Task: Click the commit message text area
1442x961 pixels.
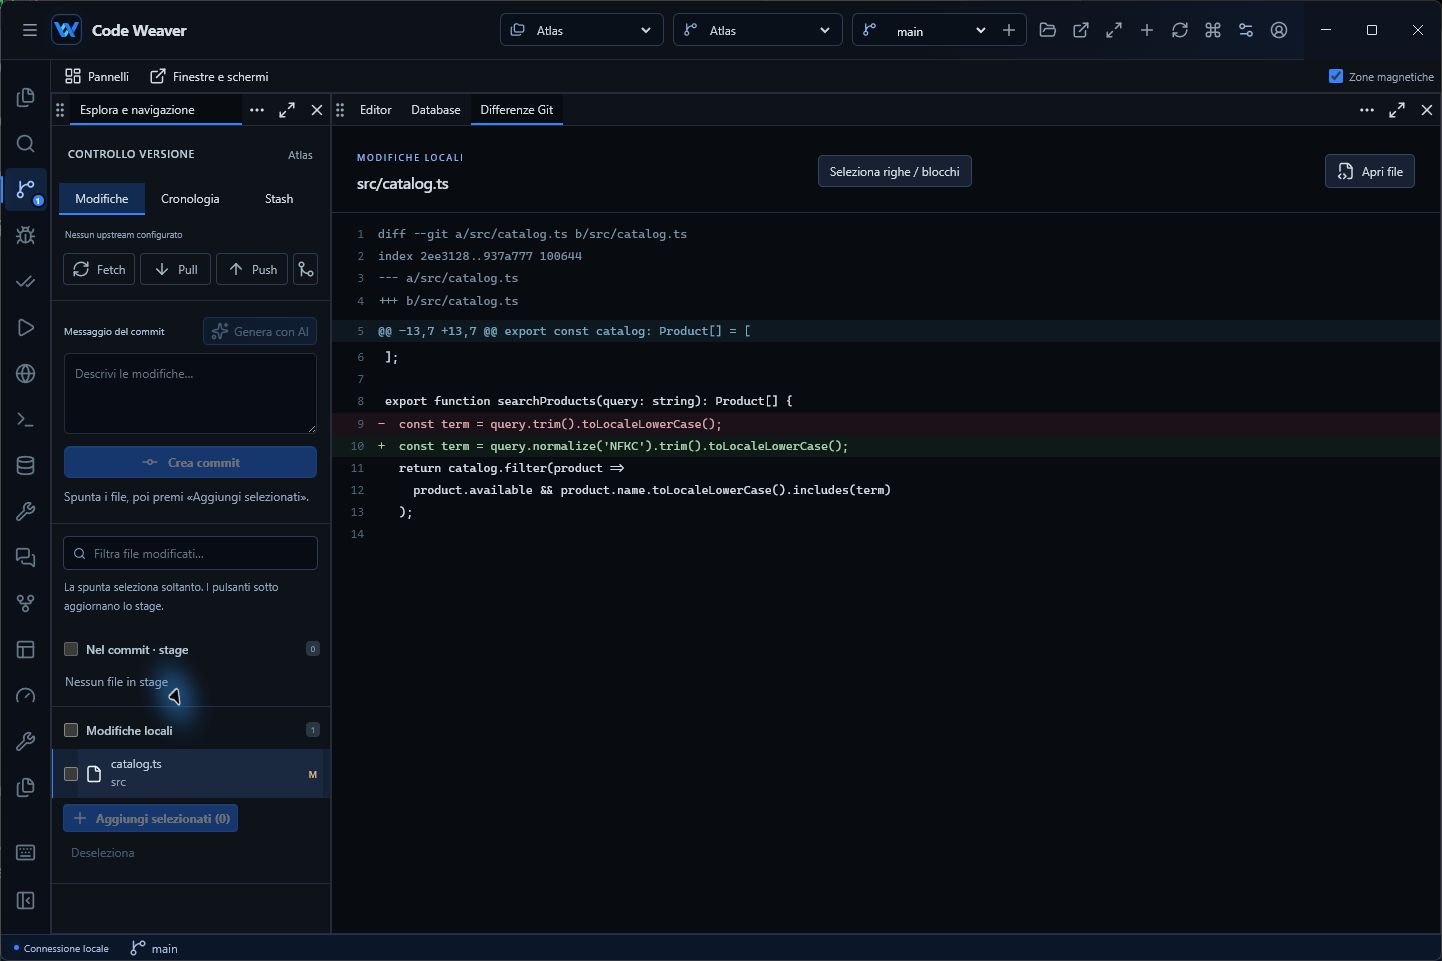Action: click(x=190, y=393)
